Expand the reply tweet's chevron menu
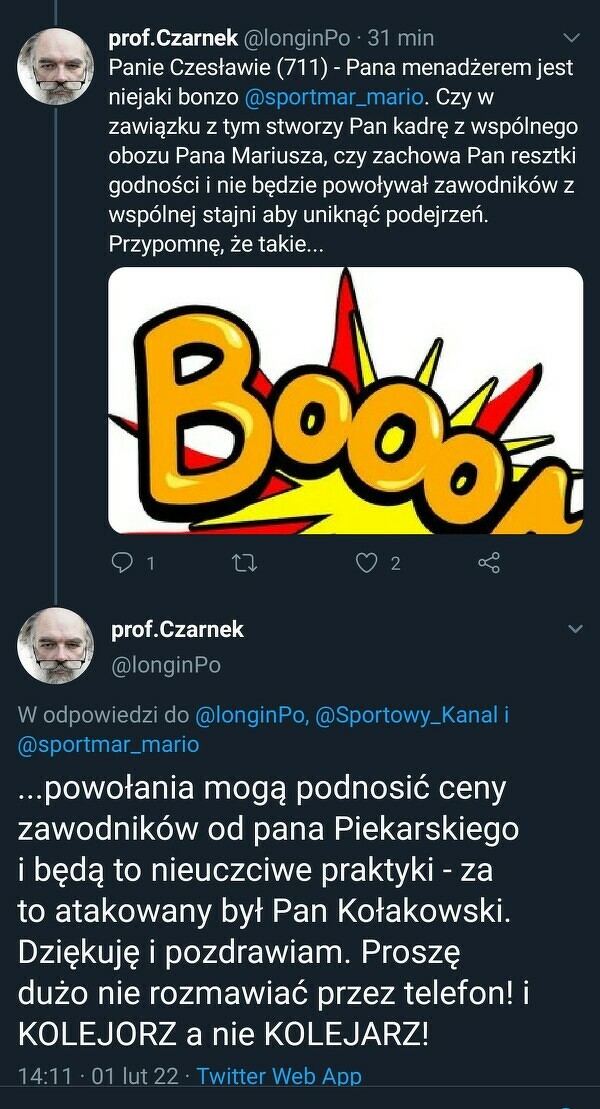This screenshot has width=600, height=1109. 575,629
